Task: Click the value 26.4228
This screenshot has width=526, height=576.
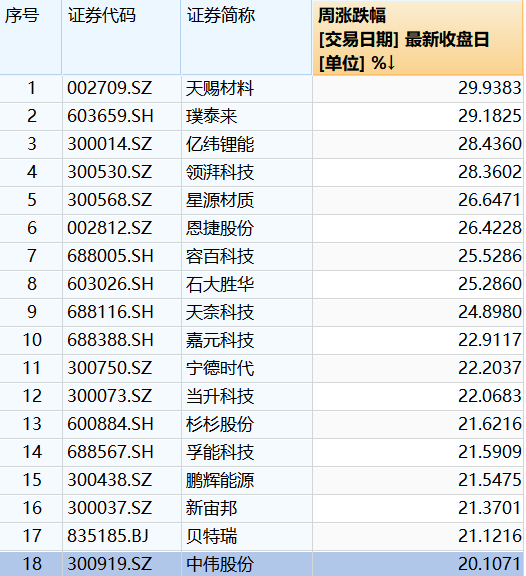Action: click(x=490, y=228)
